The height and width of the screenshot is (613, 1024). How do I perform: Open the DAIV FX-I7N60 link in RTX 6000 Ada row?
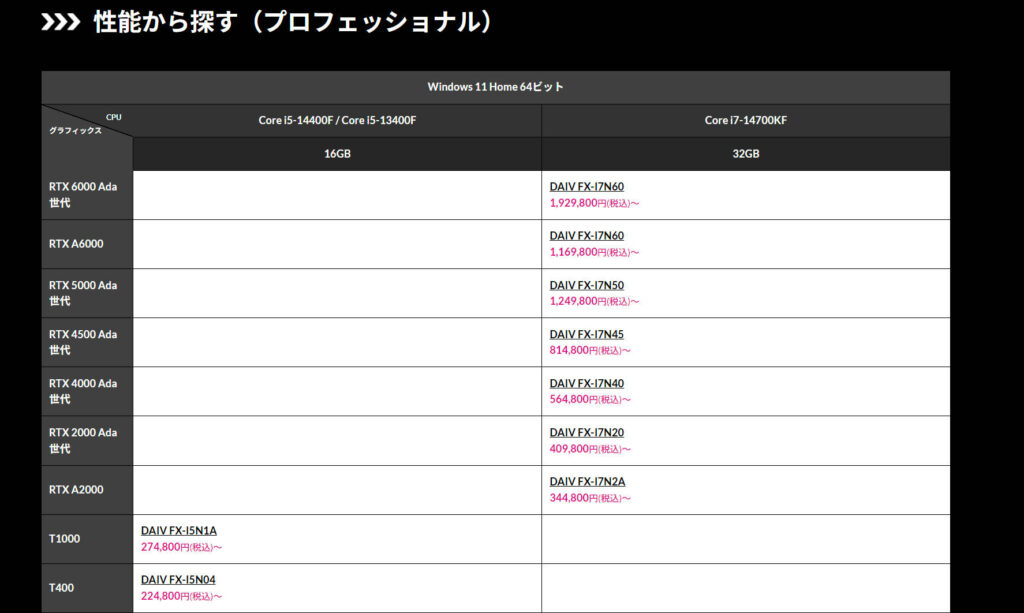click(586, 187)
